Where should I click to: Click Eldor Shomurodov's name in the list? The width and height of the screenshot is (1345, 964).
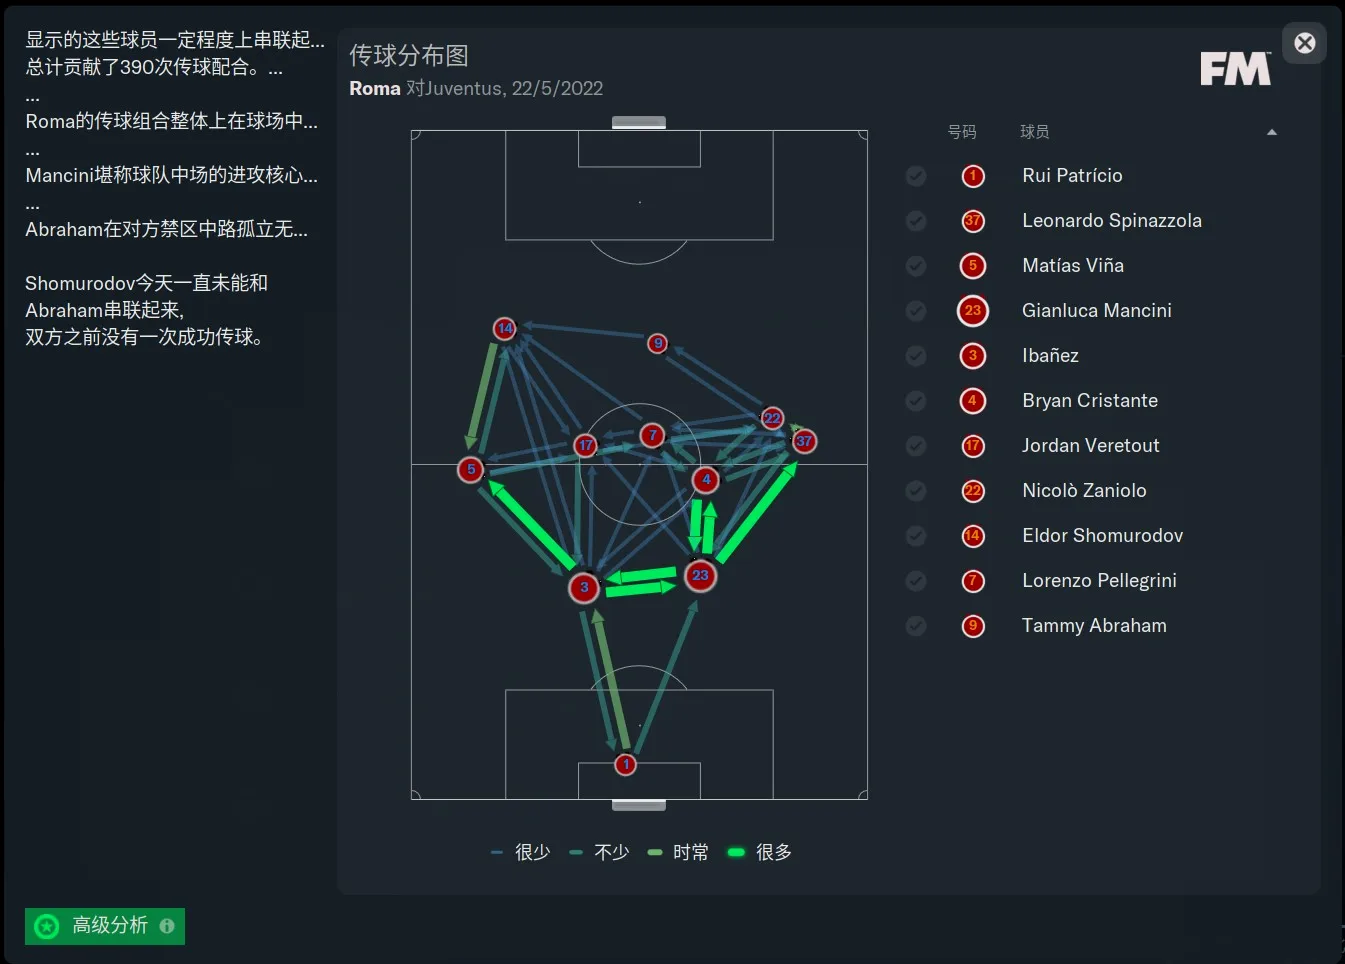click(x=1102, y=536)
